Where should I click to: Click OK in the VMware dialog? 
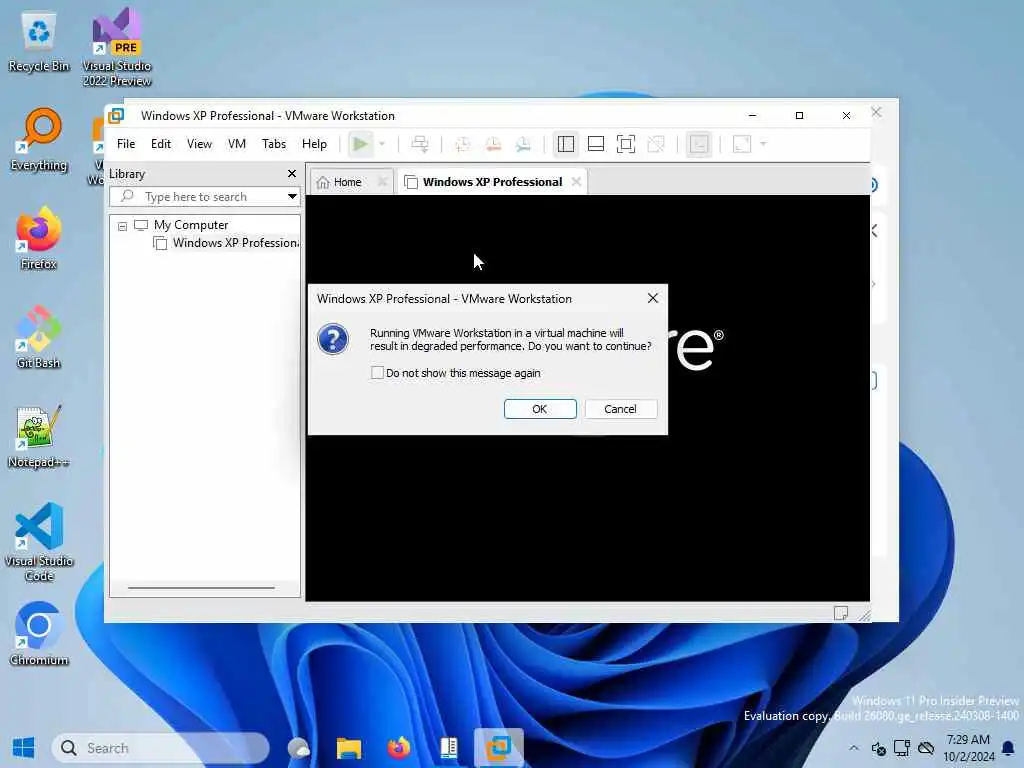(540, 409)
